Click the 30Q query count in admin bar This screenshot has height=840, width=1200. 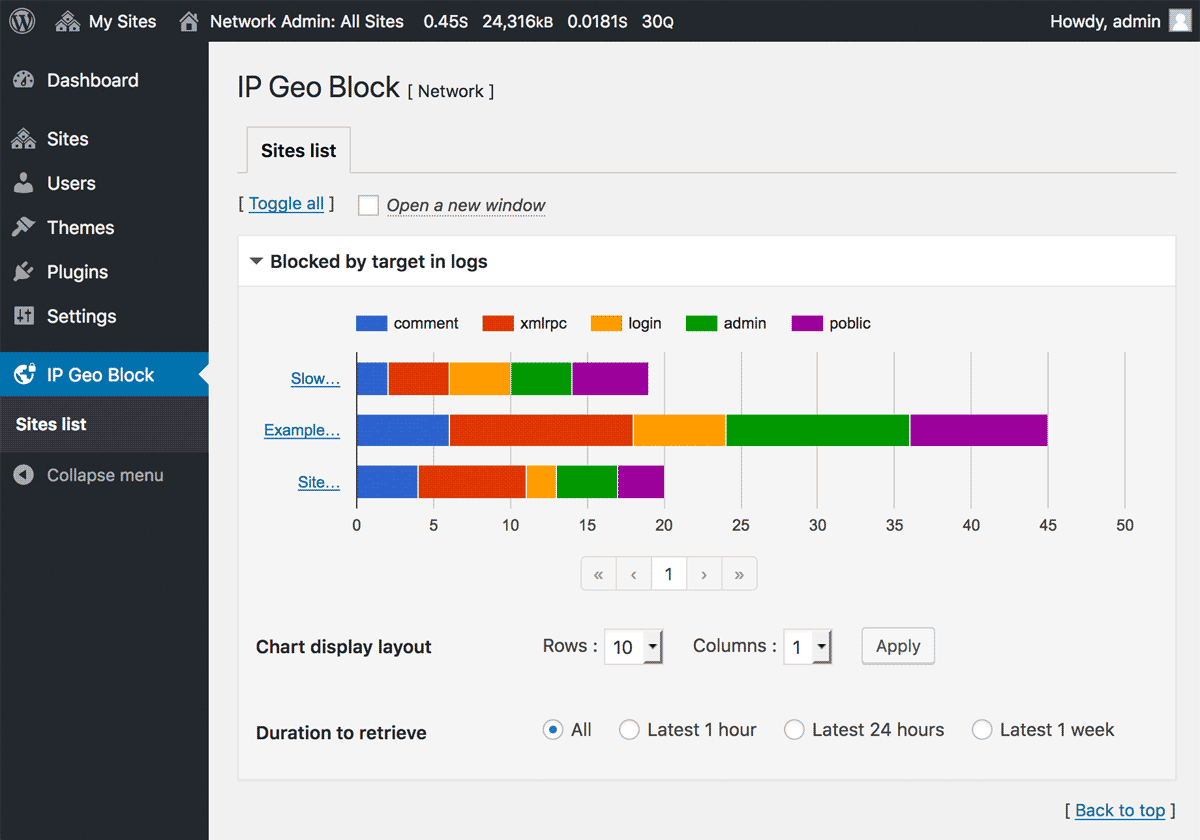point(657,21)
